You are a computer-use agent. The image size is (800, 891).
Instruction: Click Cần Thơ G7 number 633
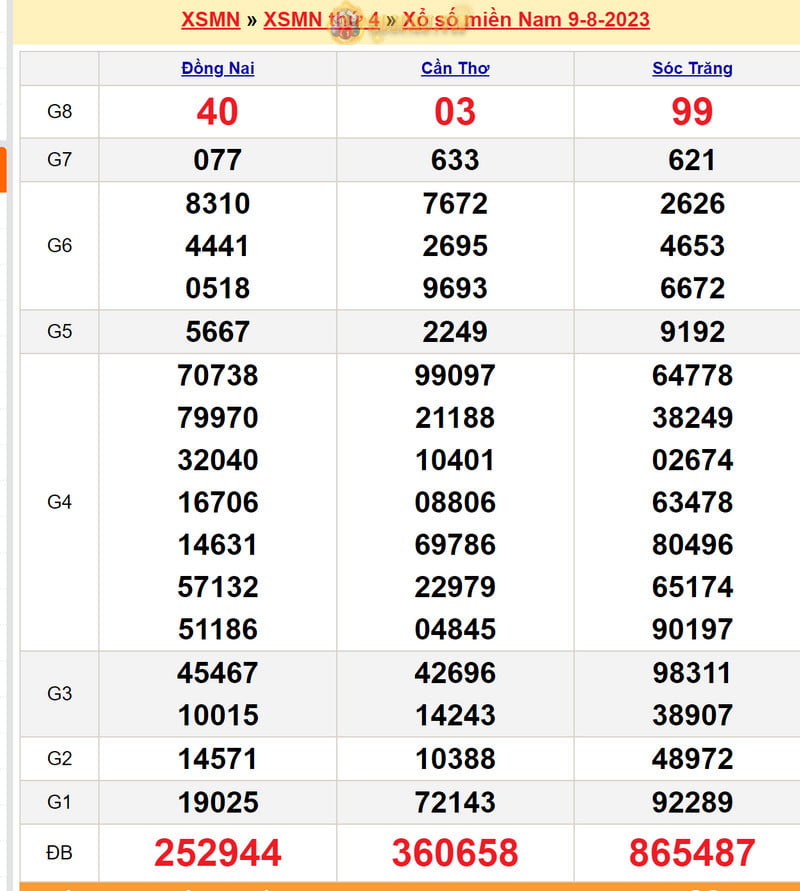(x=455, y=160)
